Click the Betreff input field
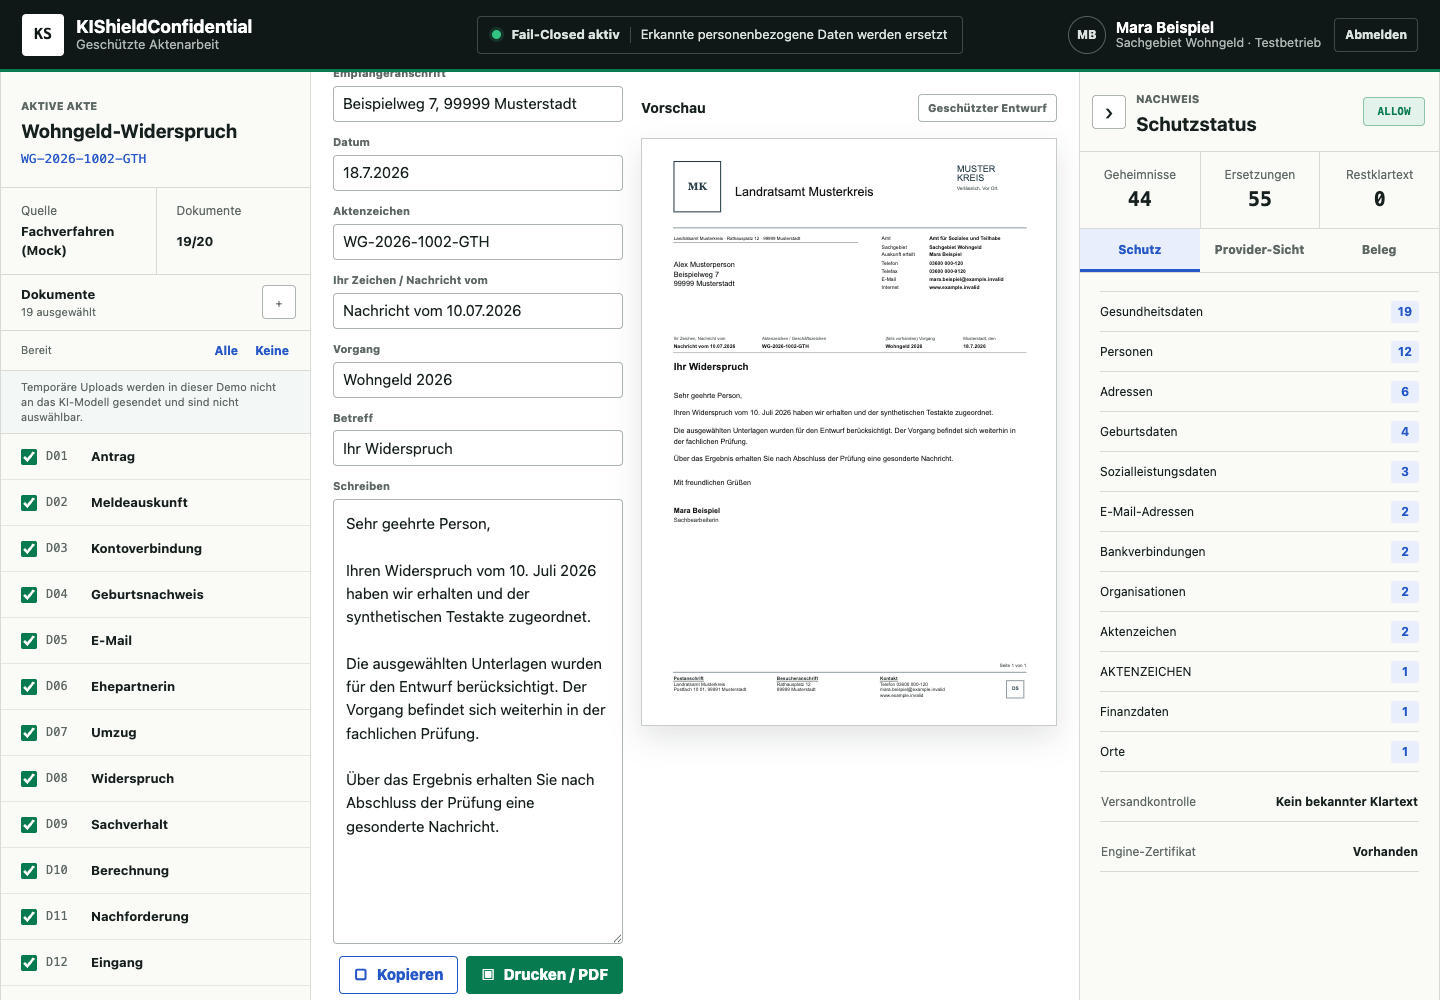Viewport: 1440px width, 1000px height. click(478, 449)
